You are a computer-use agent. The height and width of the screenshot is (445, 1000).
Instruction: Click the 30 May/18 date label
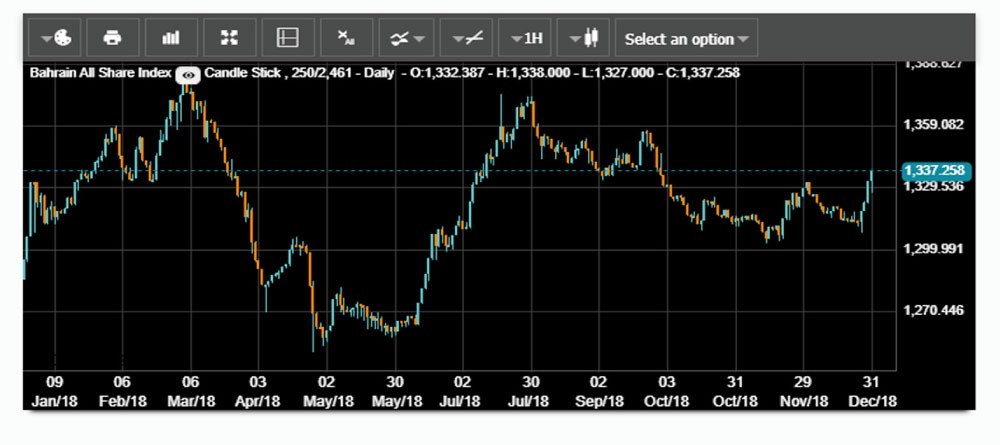(x=395, y=391)
